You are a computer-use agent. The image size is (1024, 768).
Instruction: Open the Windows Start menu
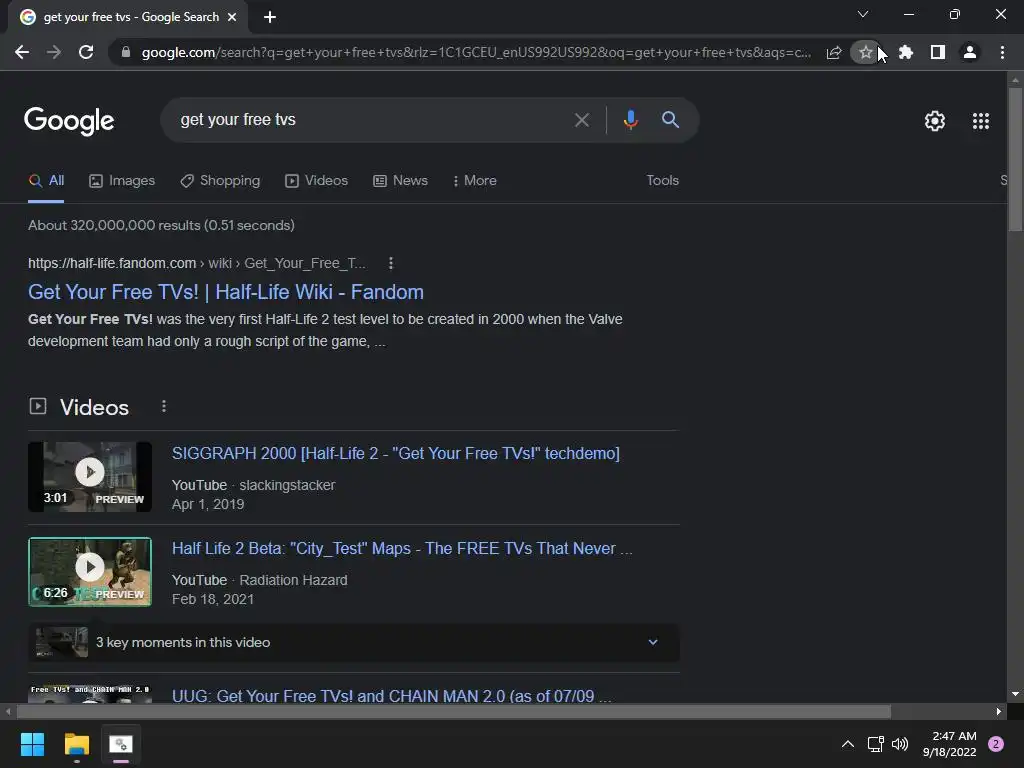coord(32,744)
